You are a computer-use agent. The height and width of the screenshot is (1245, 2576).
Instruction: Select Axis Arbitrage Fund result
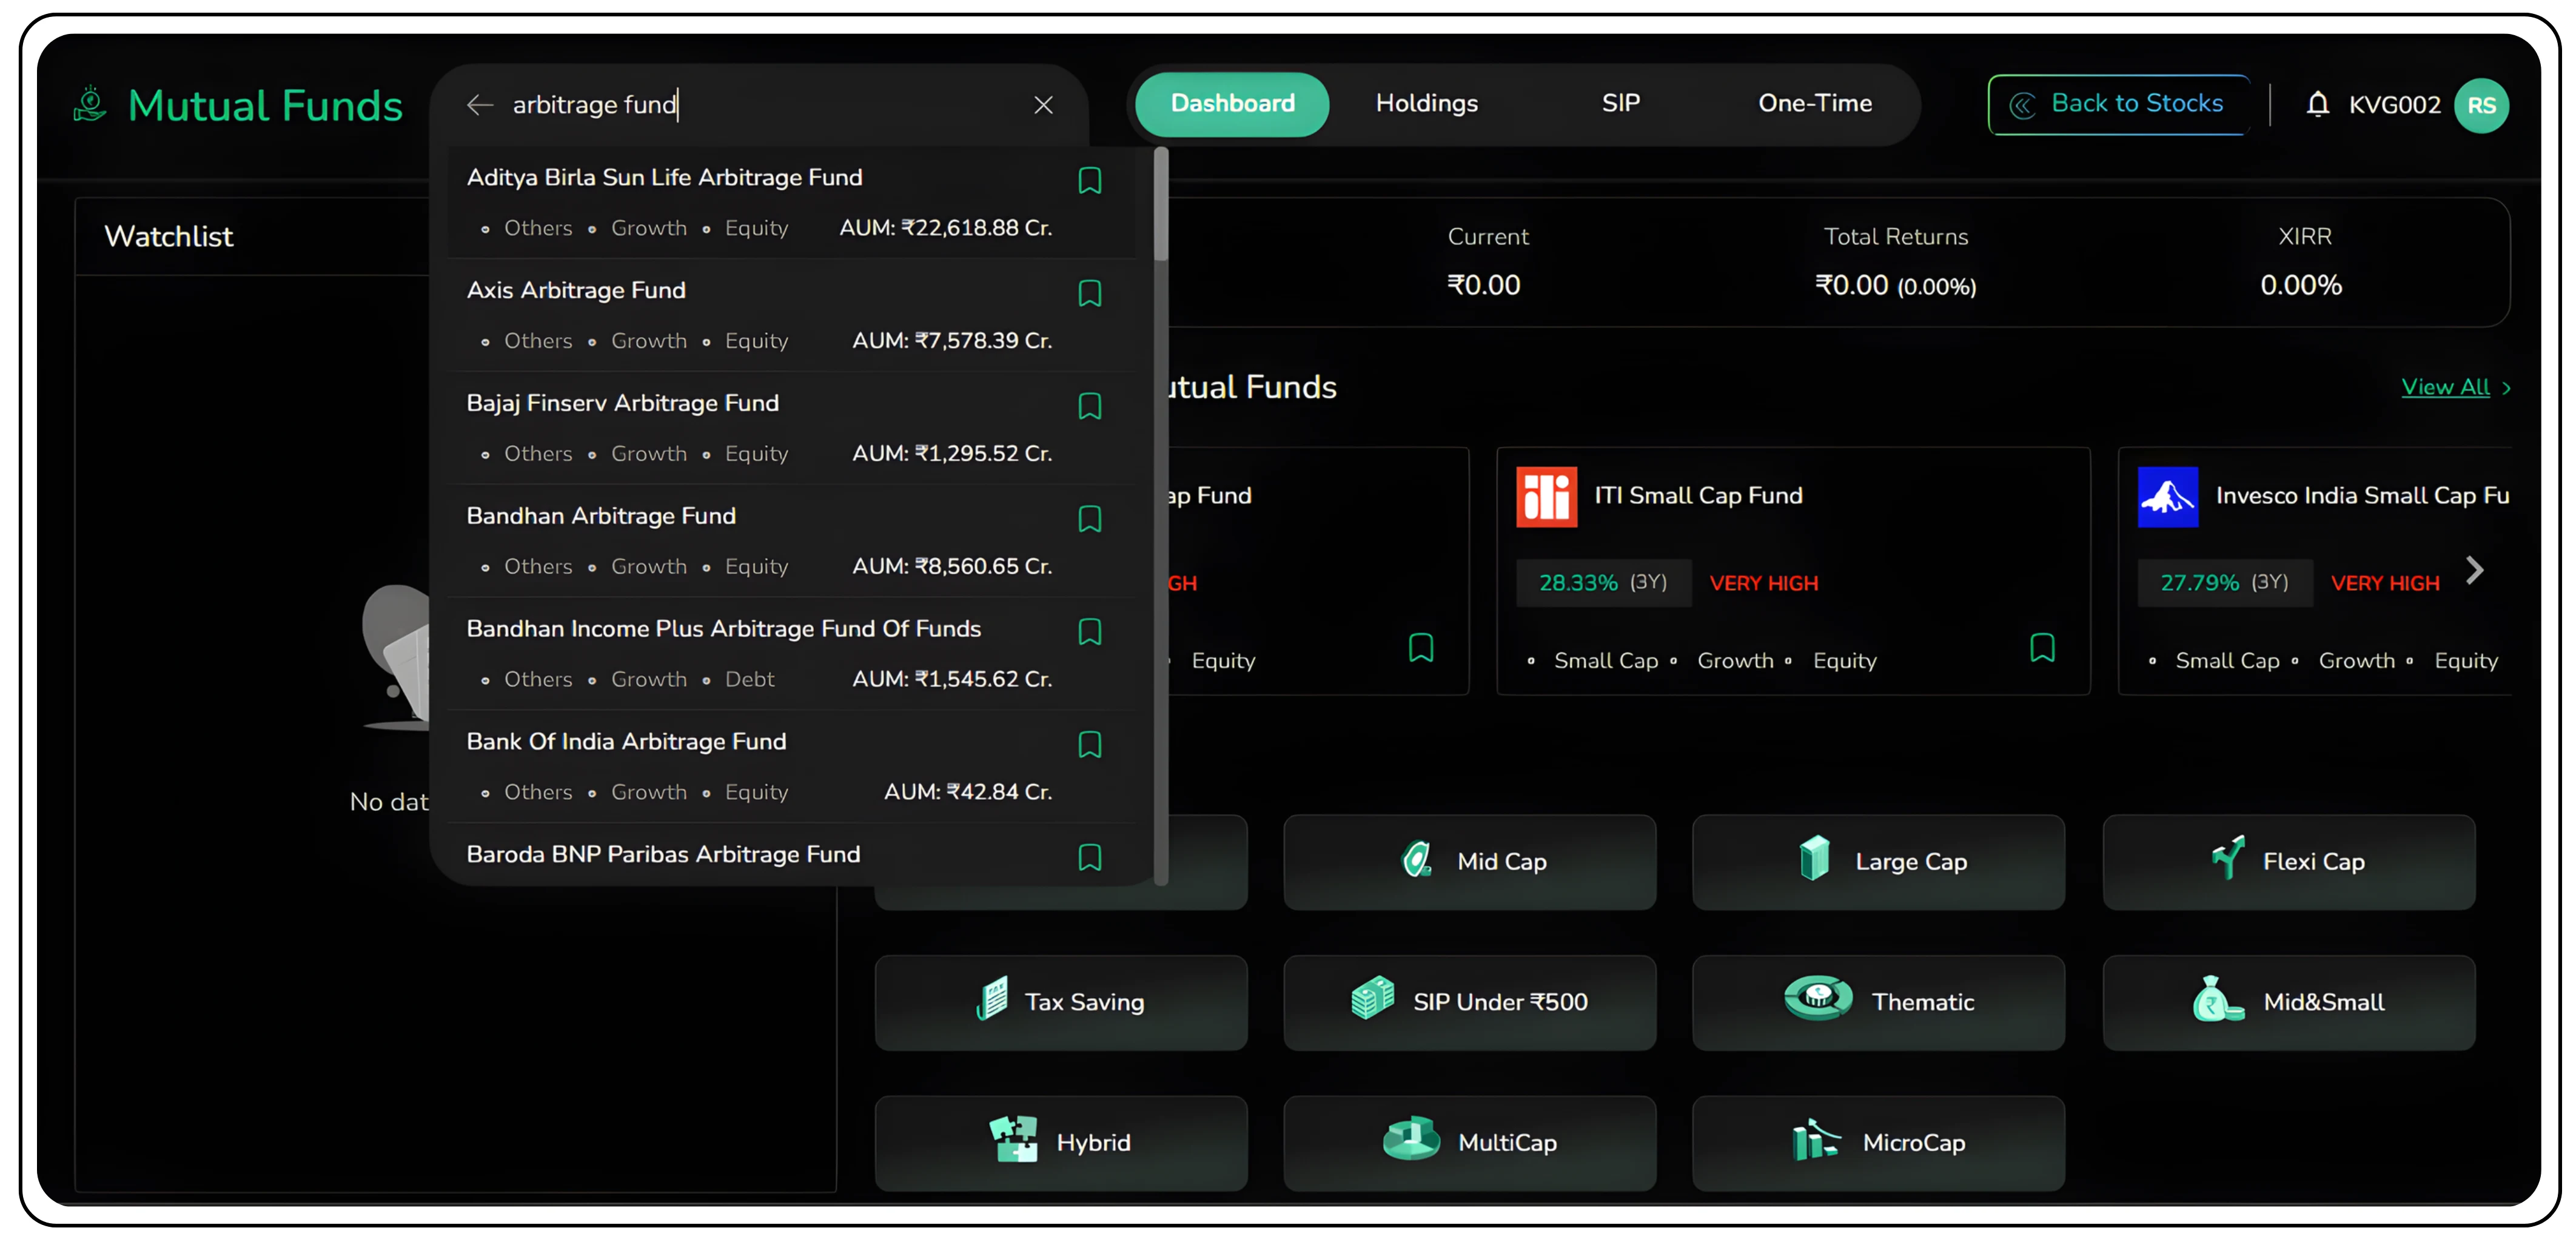pyautogui.click(x=792, y=315)
